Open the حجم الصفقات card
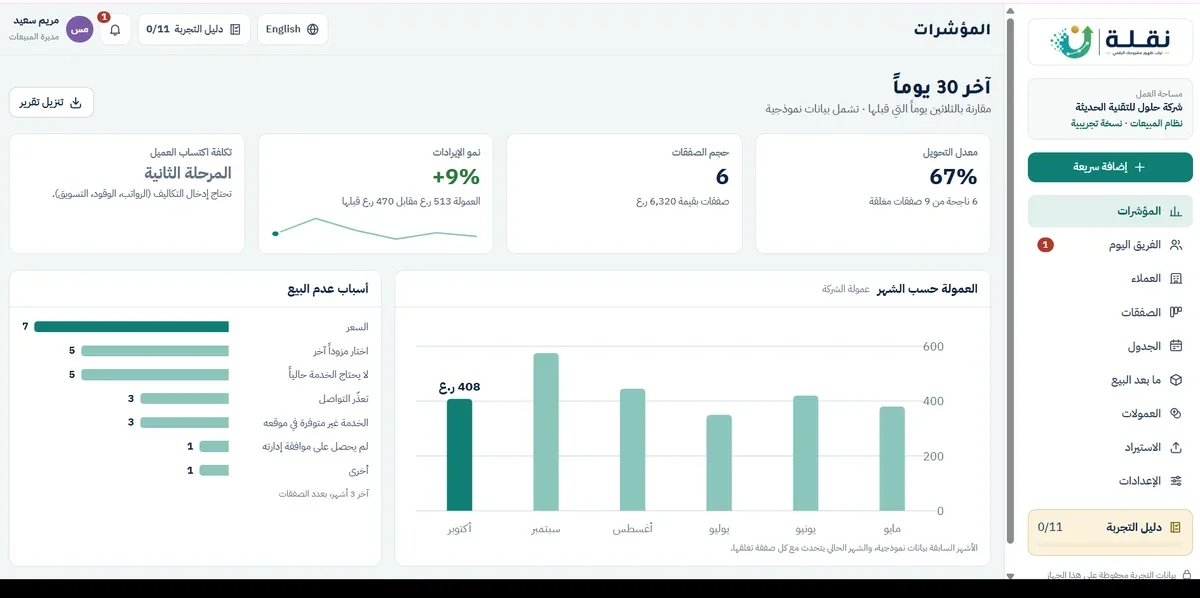The width and height of the screenshot is (1200, 598). point(624,194)
